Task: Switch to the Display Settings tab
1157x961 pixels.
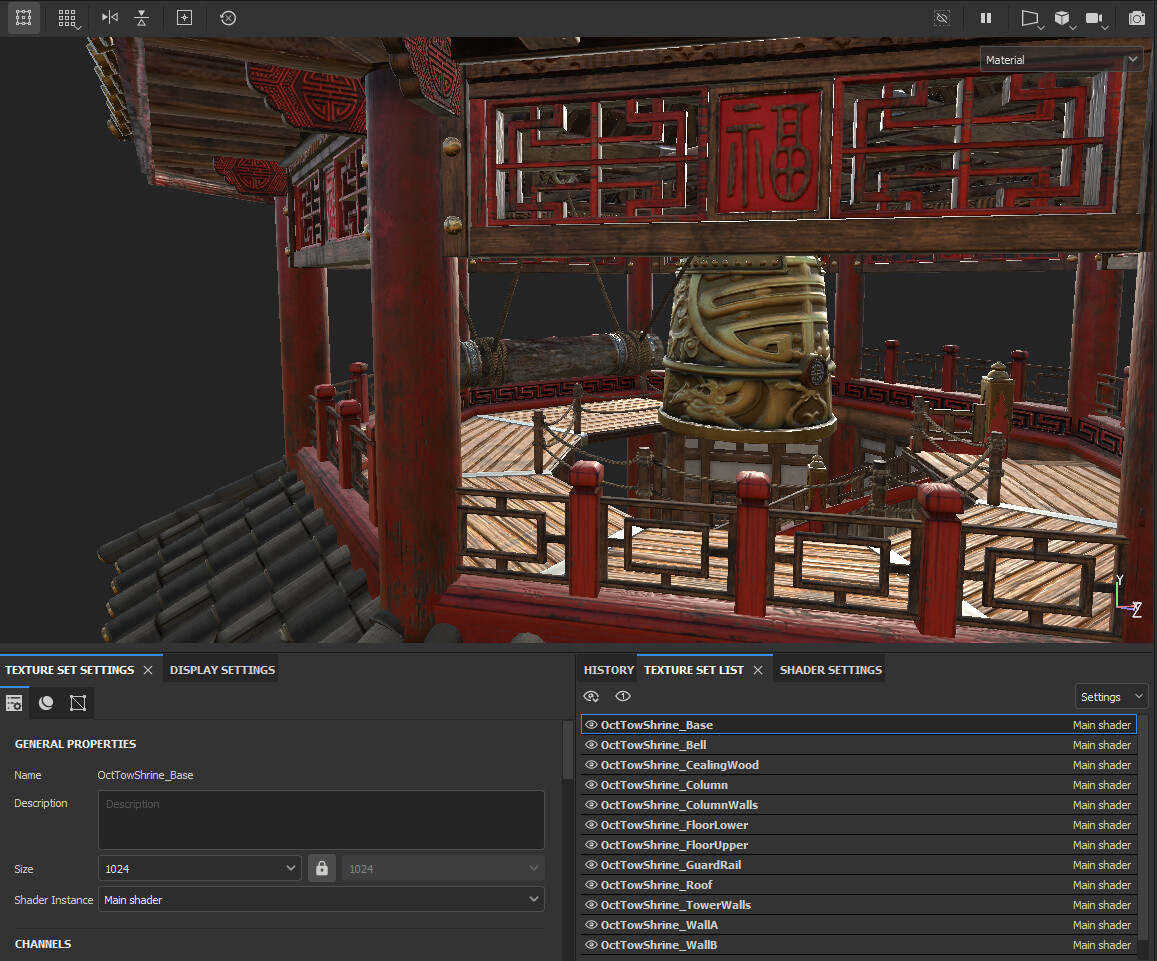Action: [222, 670]
